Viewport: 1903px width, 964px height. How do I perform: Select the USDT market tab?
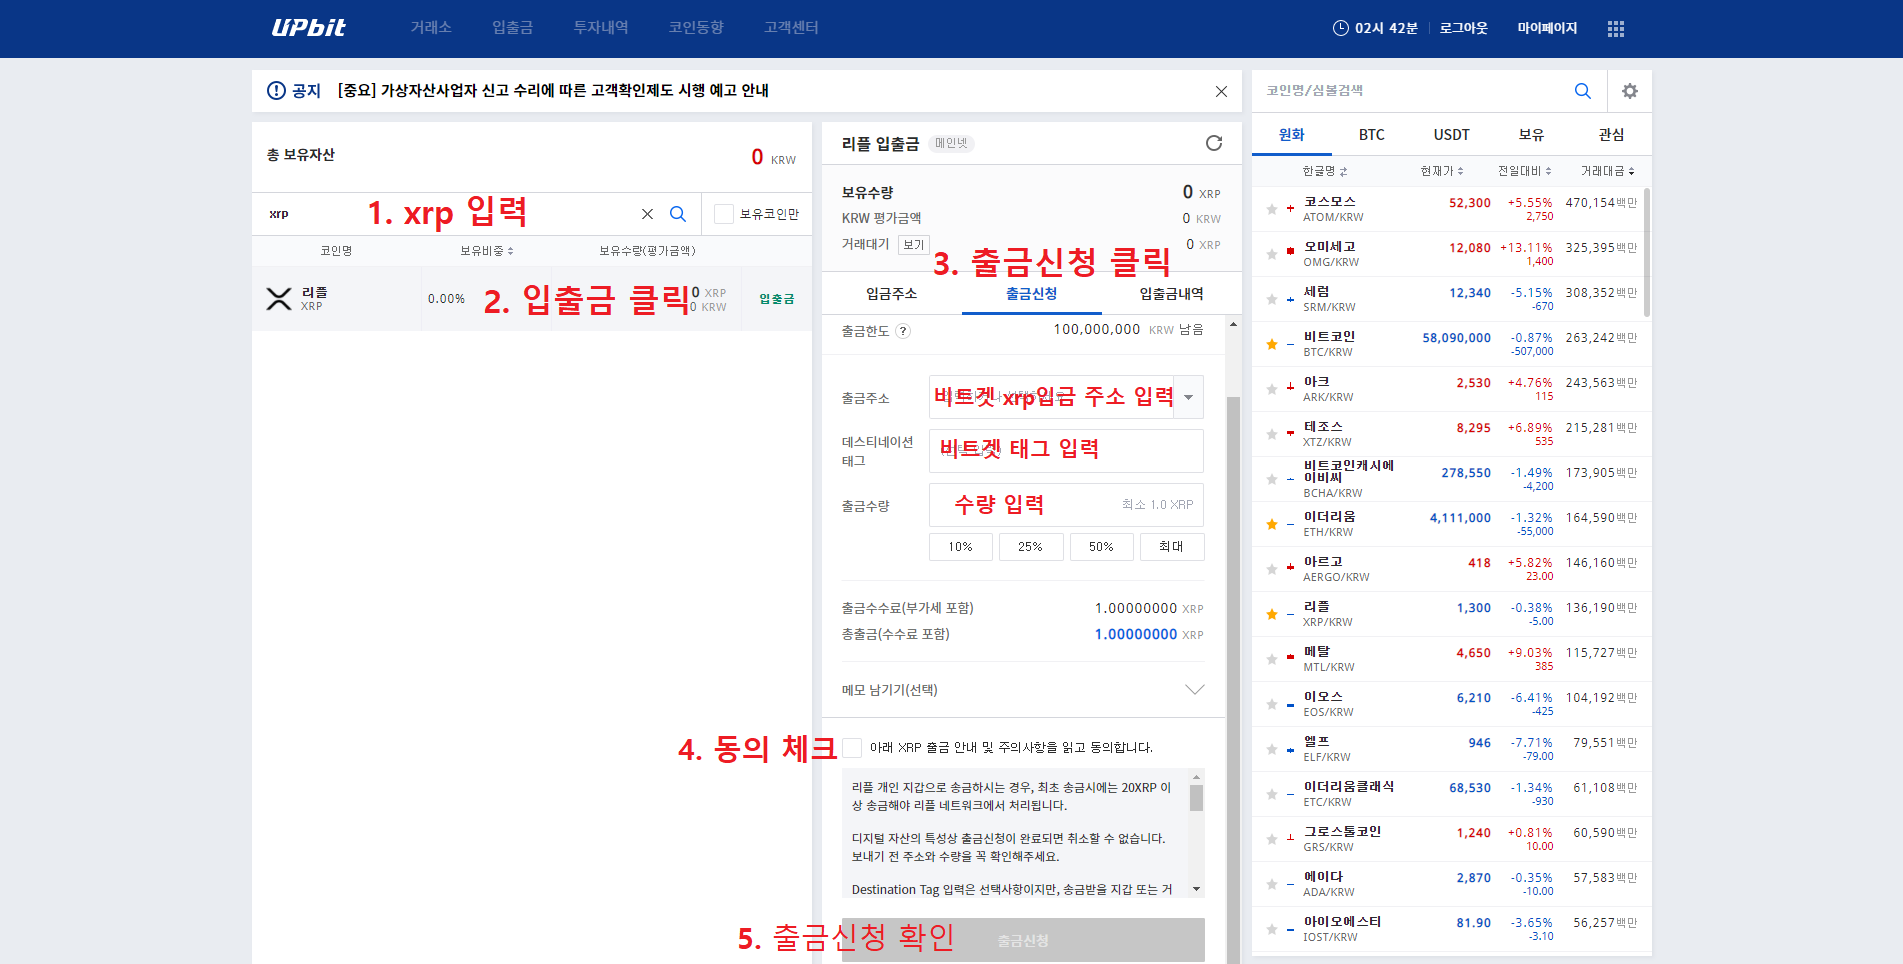click(x=1452, y=135)
